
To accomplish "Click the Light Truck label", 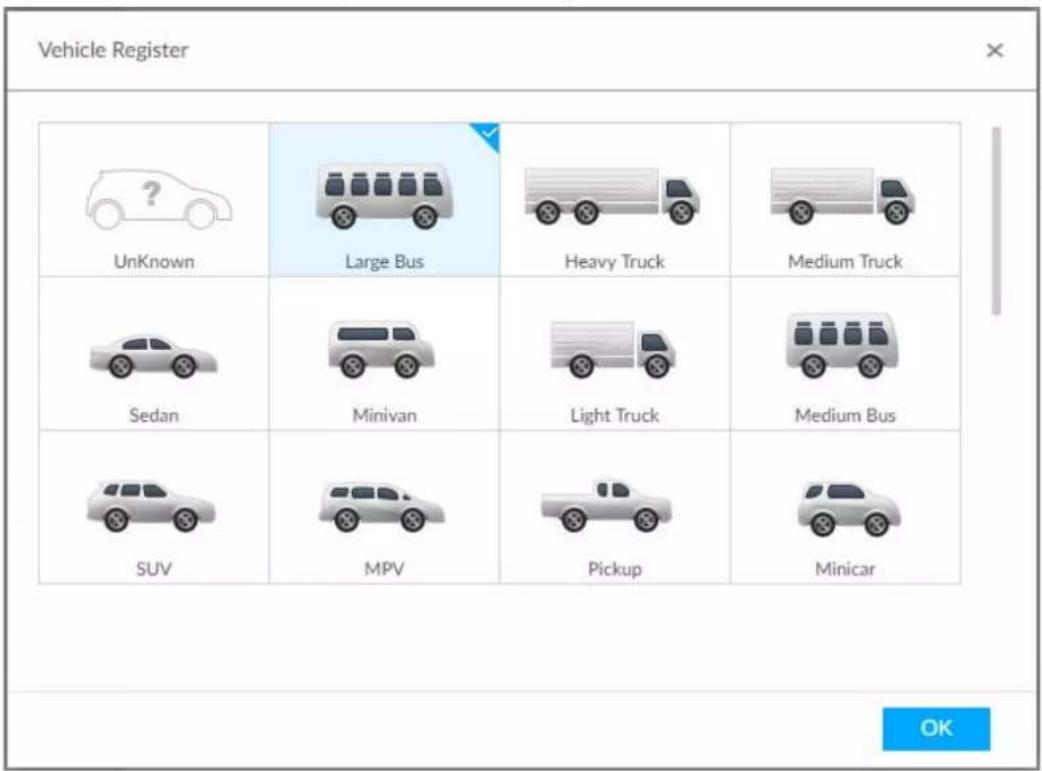I will click(x=615, y=415).
